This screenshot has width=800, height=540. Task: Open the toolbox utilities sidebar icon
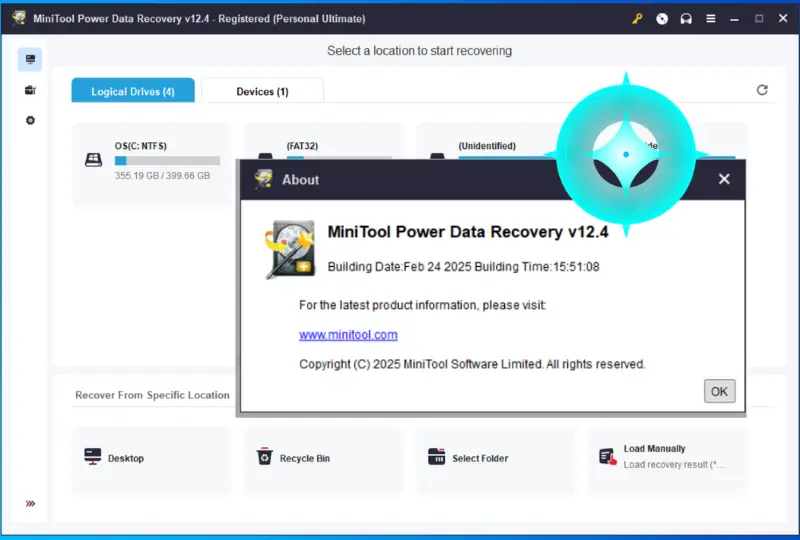point(30,90)
